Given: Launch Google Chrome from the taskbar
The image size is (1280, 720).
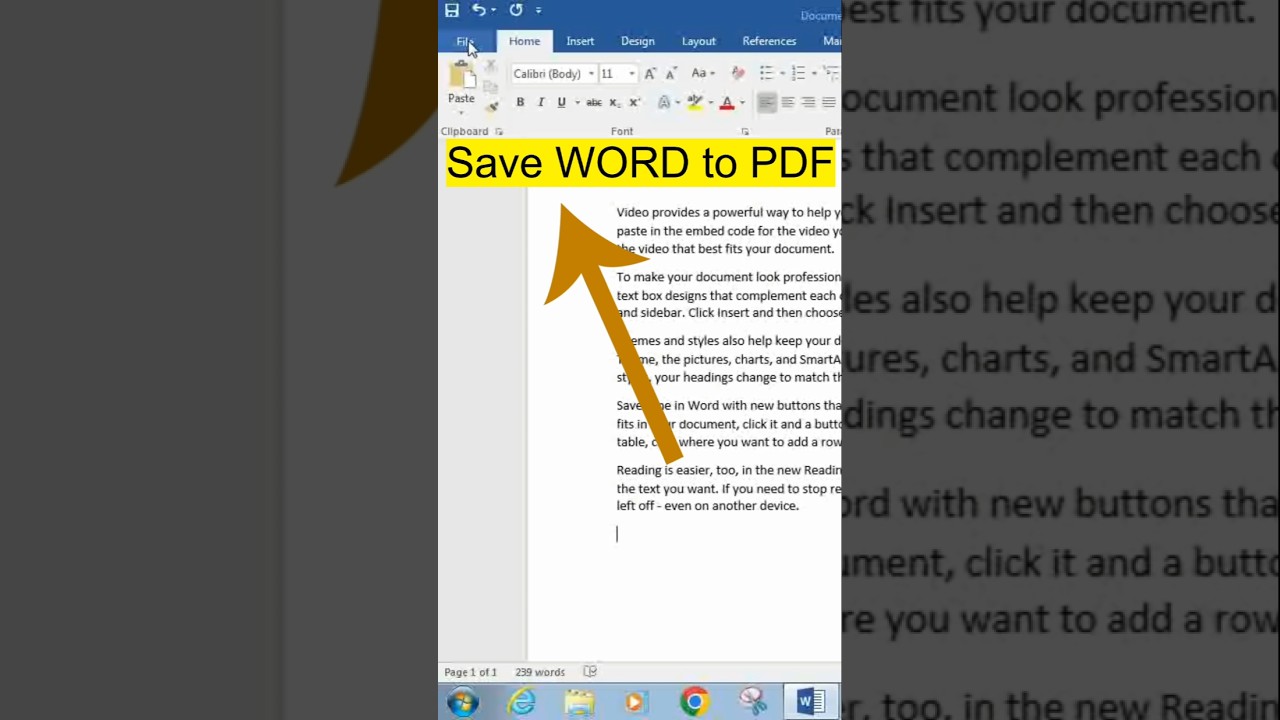Looking at the screenshot, I should pos(694,702).
